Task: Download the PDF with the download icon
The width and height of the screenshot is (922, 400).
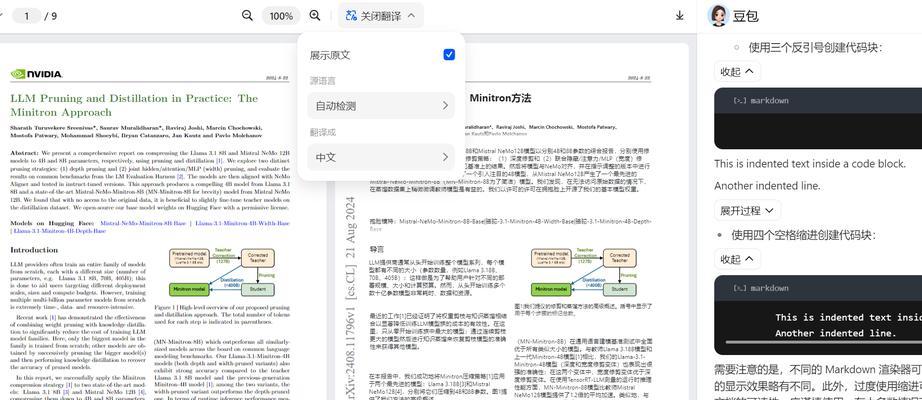Action: (x=680, y=16)
